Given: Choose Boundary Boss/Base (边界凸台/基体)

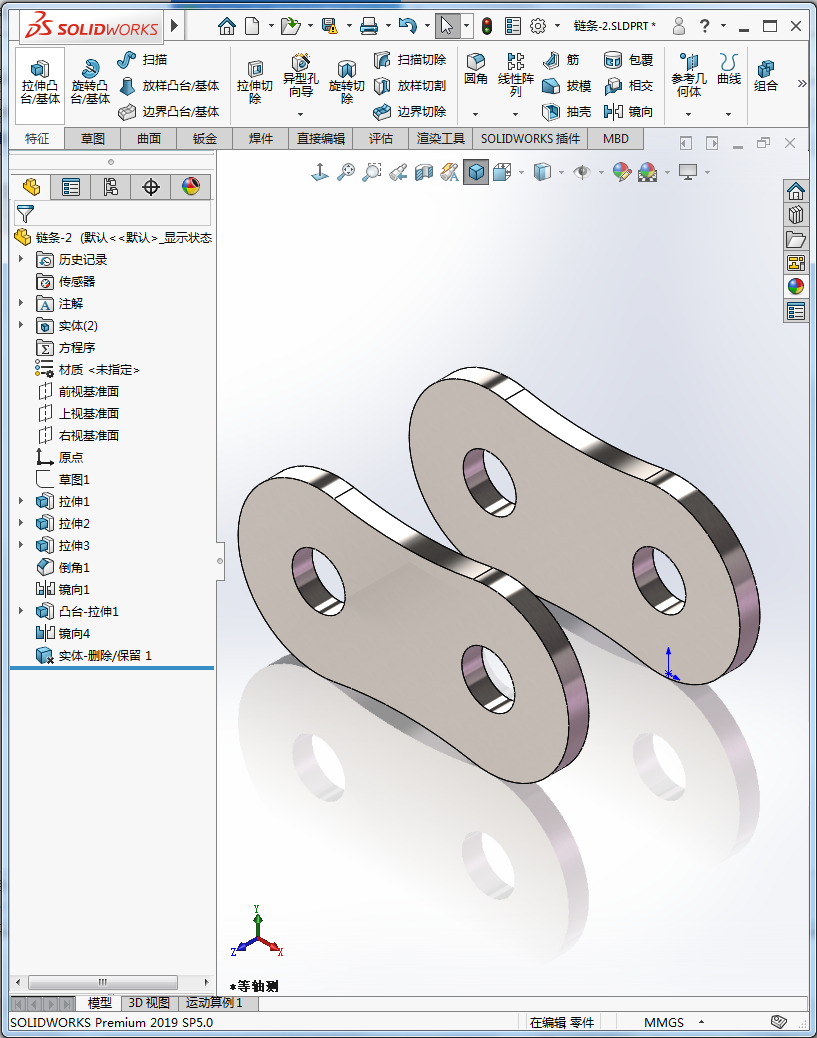Looking at the screenshot, I should click(169, 111).
